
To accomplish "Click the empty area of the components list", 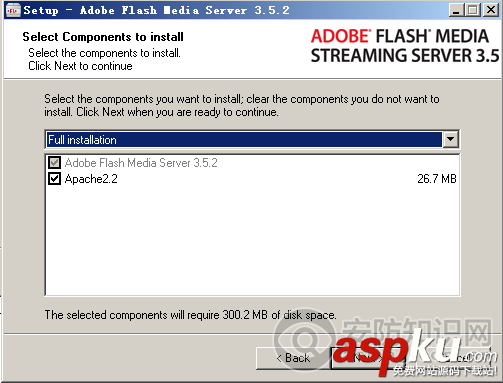I will 252,240.
